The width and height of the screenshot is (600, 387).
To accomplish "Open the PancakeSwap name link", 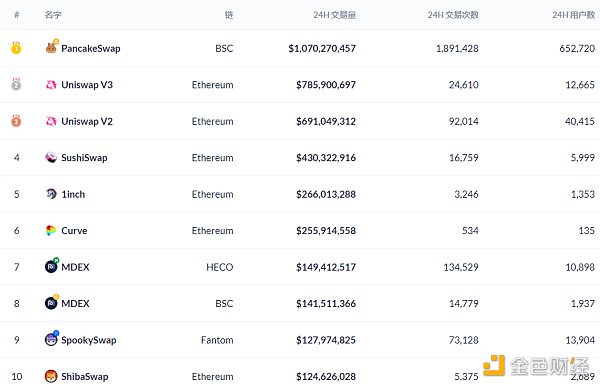I will click(91, 49).
